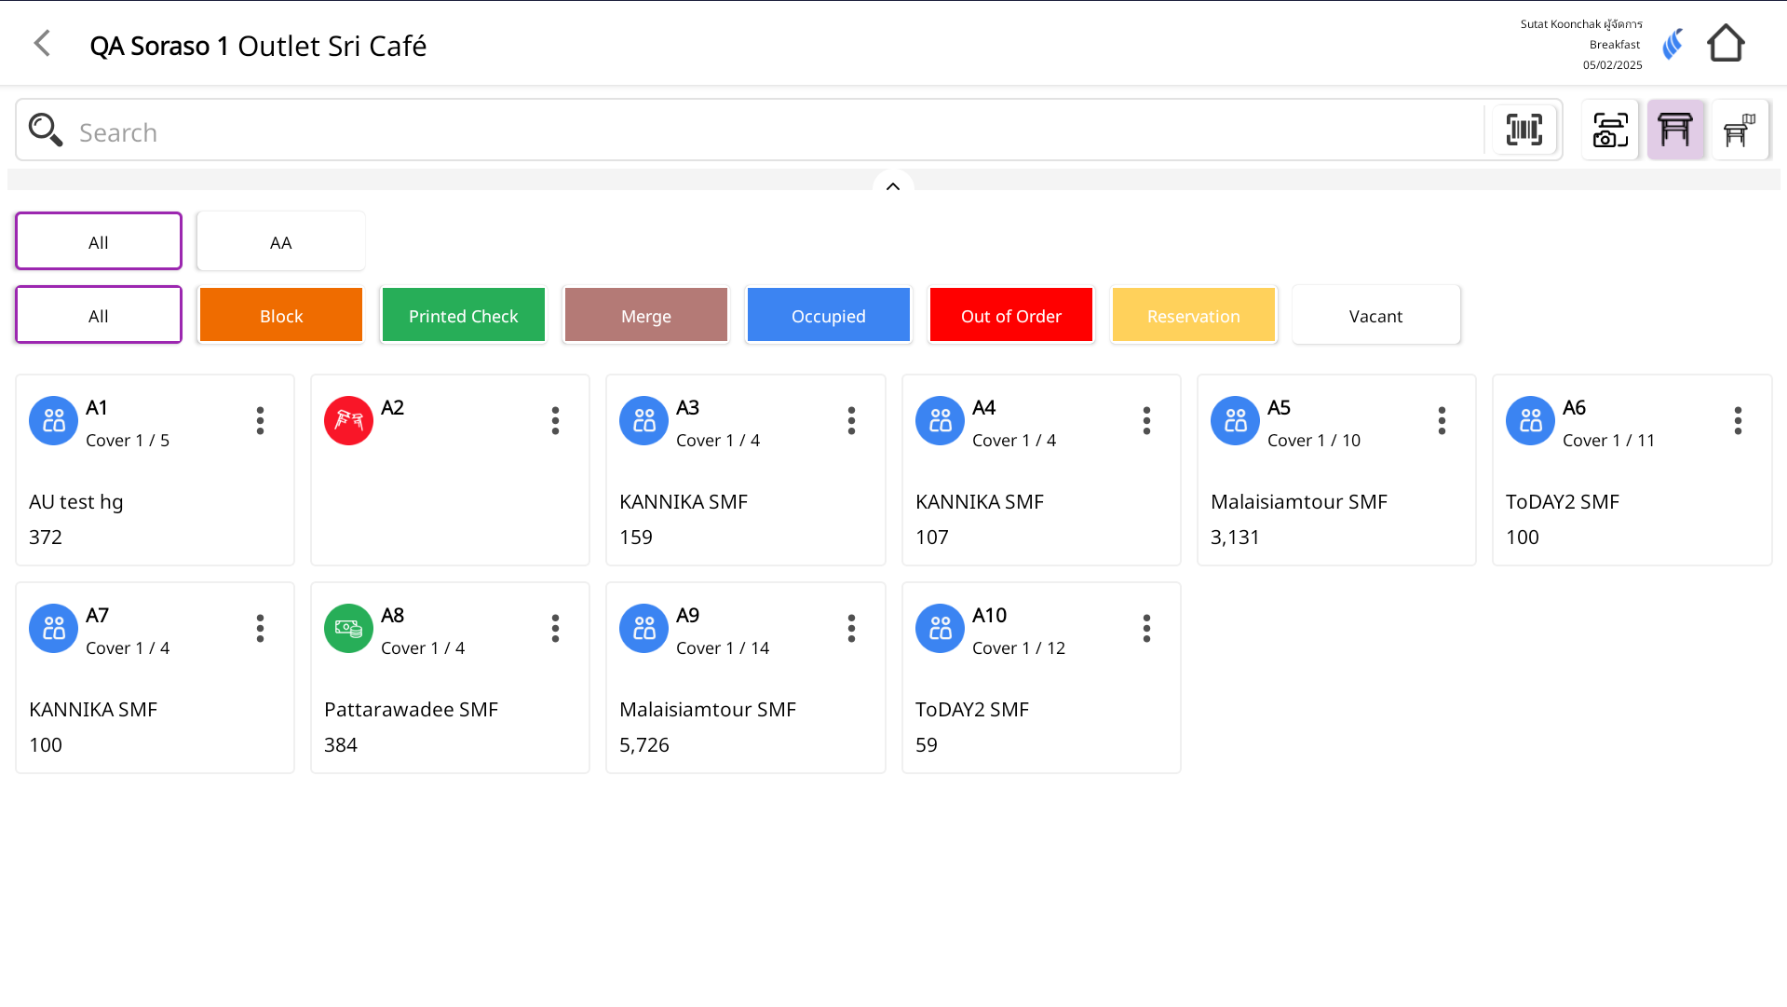Image resolution: width=1787 pixels, height=1007 pixels.
Task: Select the AA zone tab
Action: [x=281, y=242]
